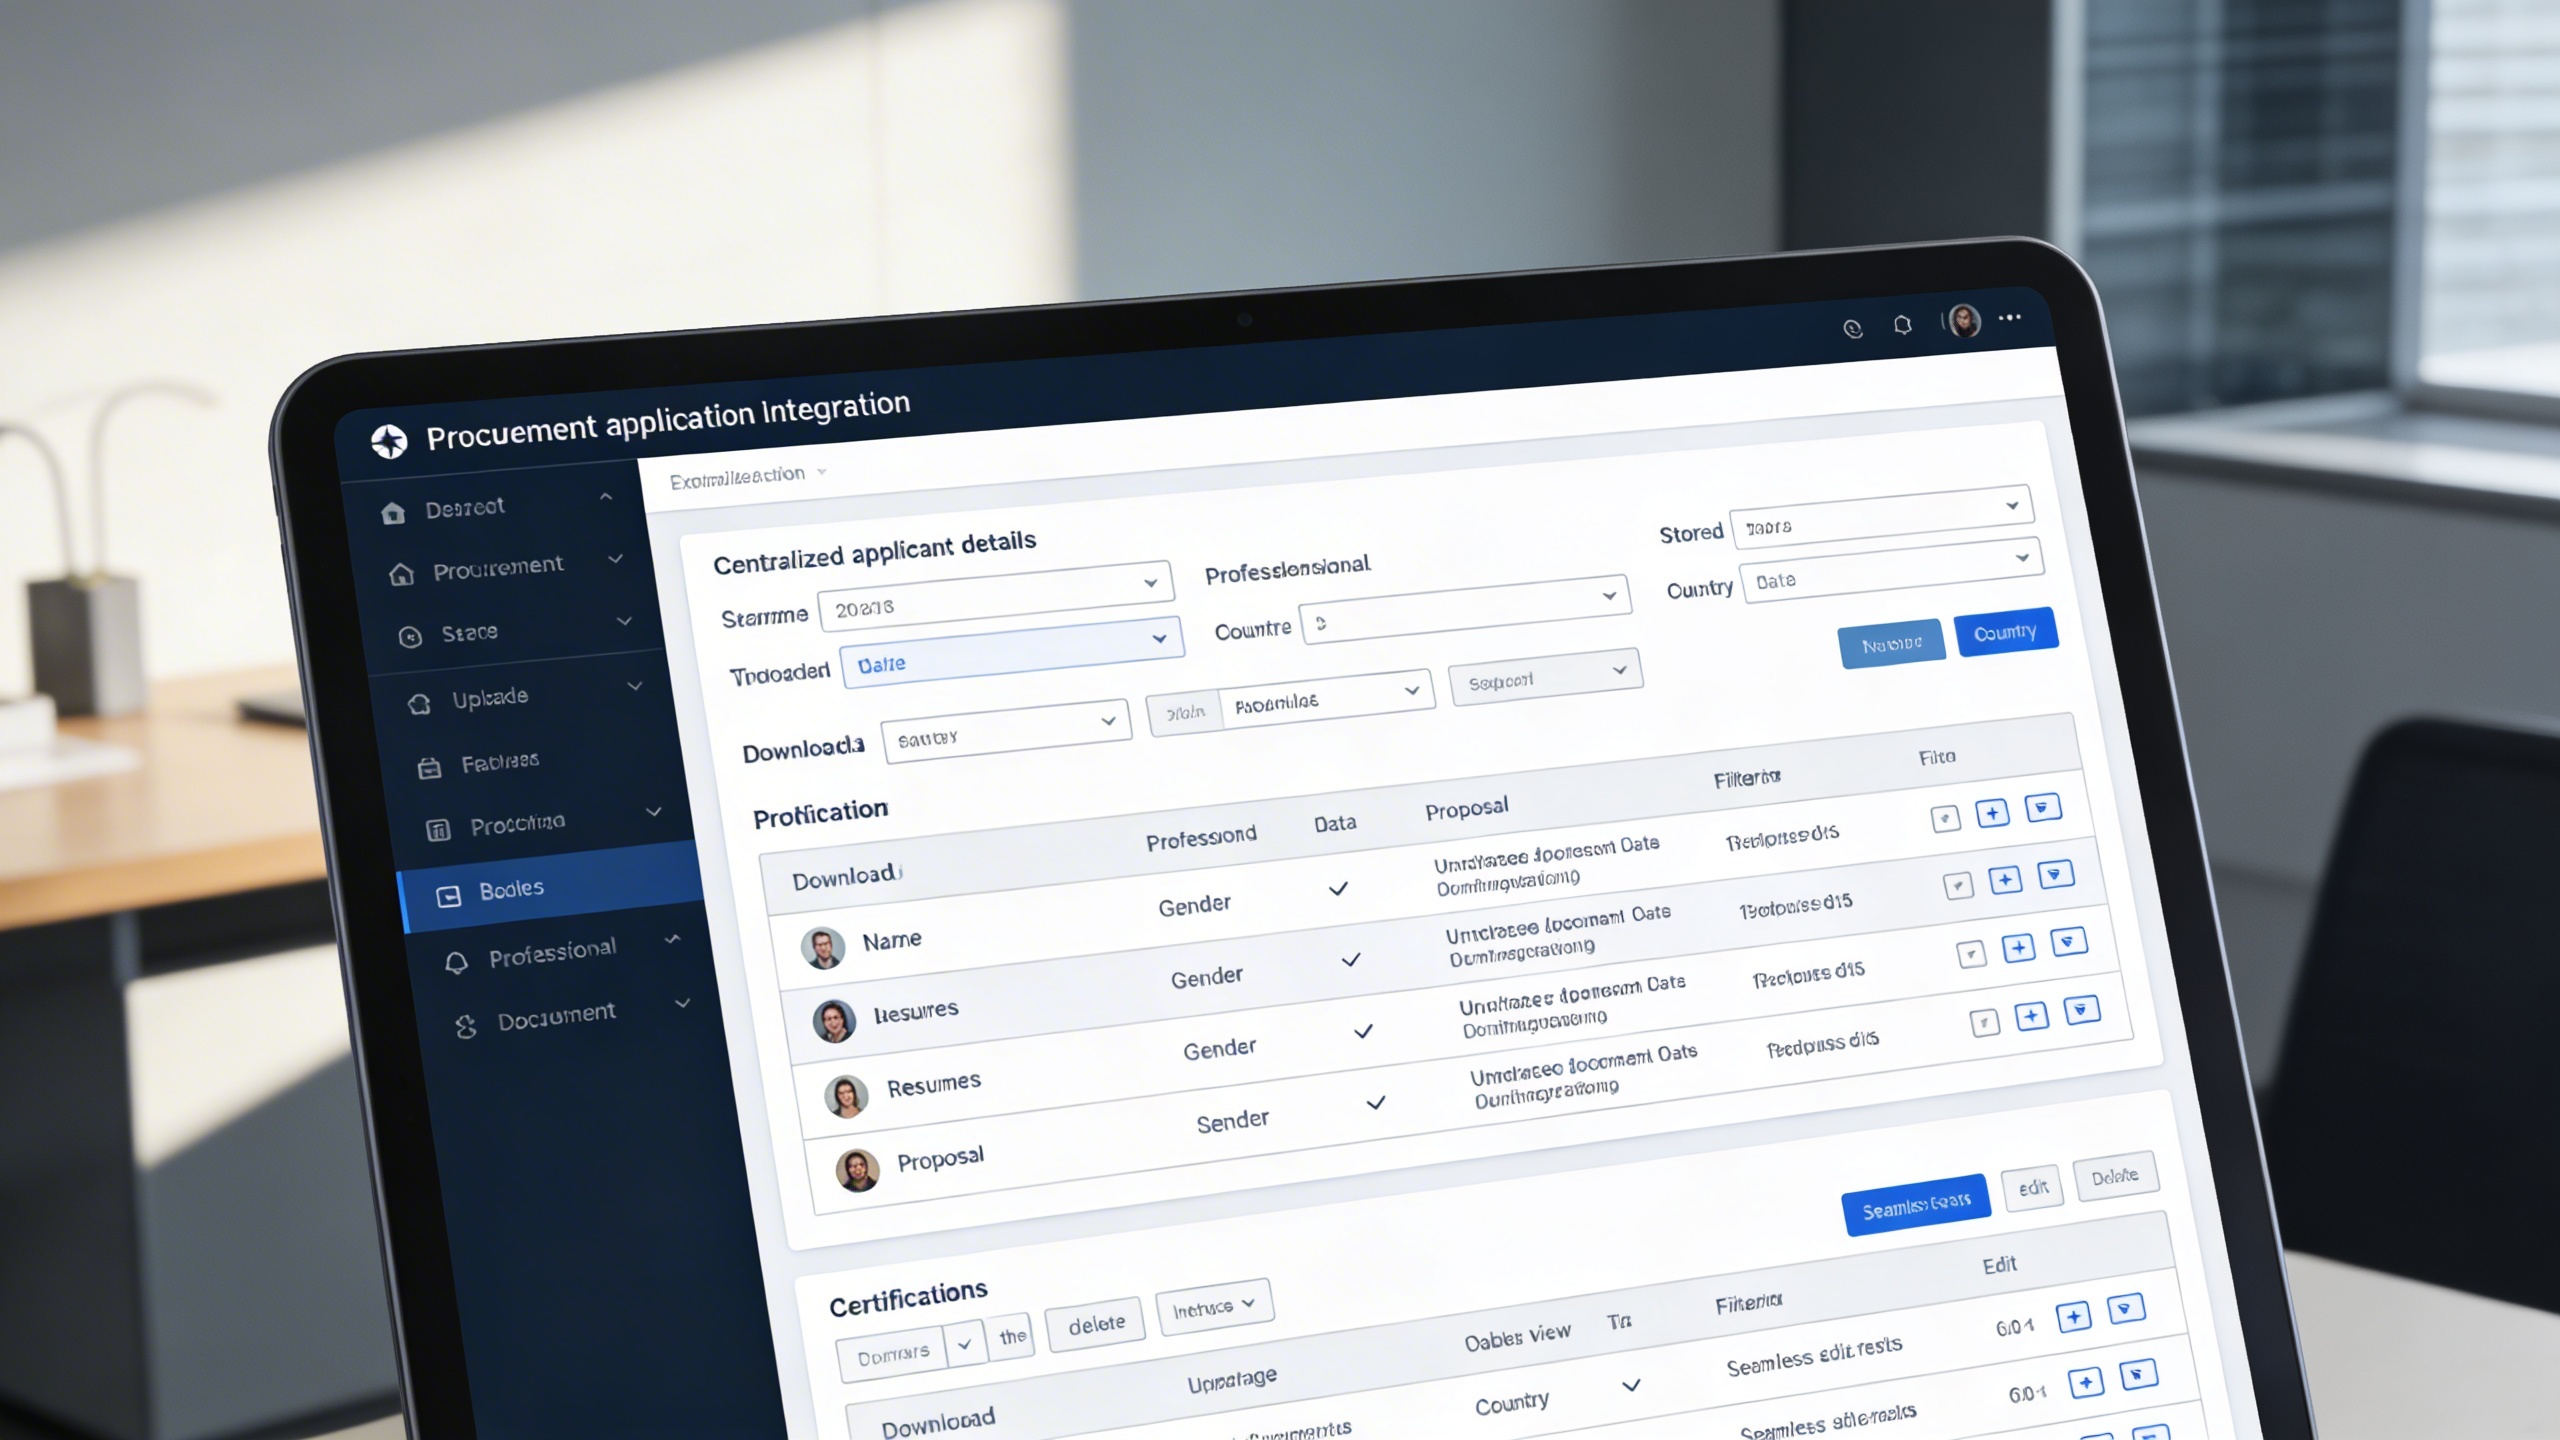Click the blue Country button
2560x1440 pixels.
(x=2005, y=632)
